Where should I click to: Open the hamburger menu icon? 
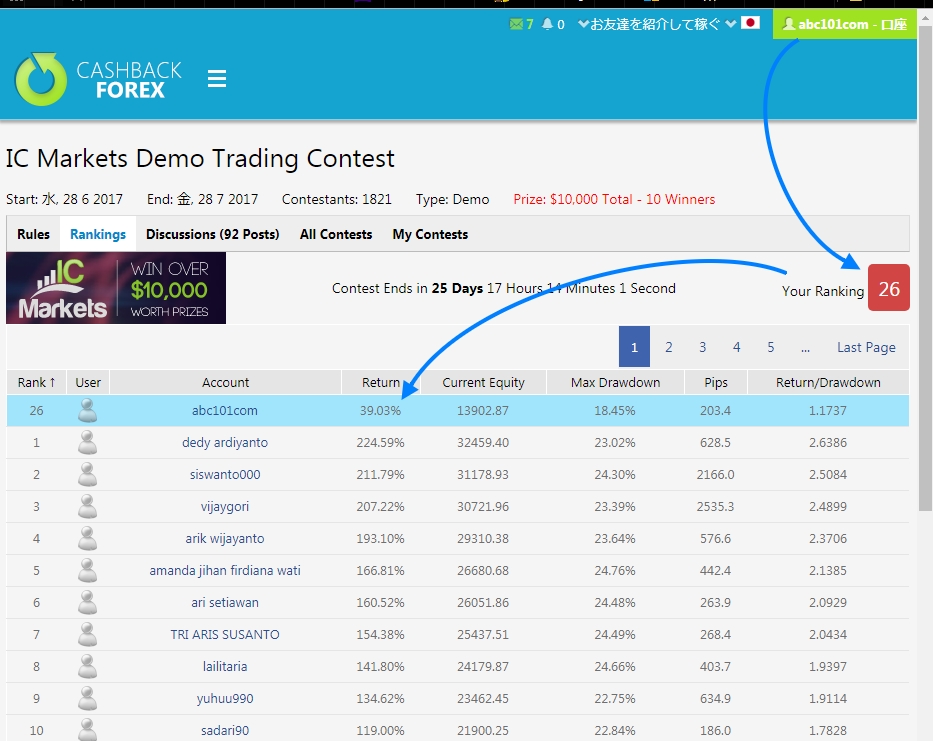[217, 79]
